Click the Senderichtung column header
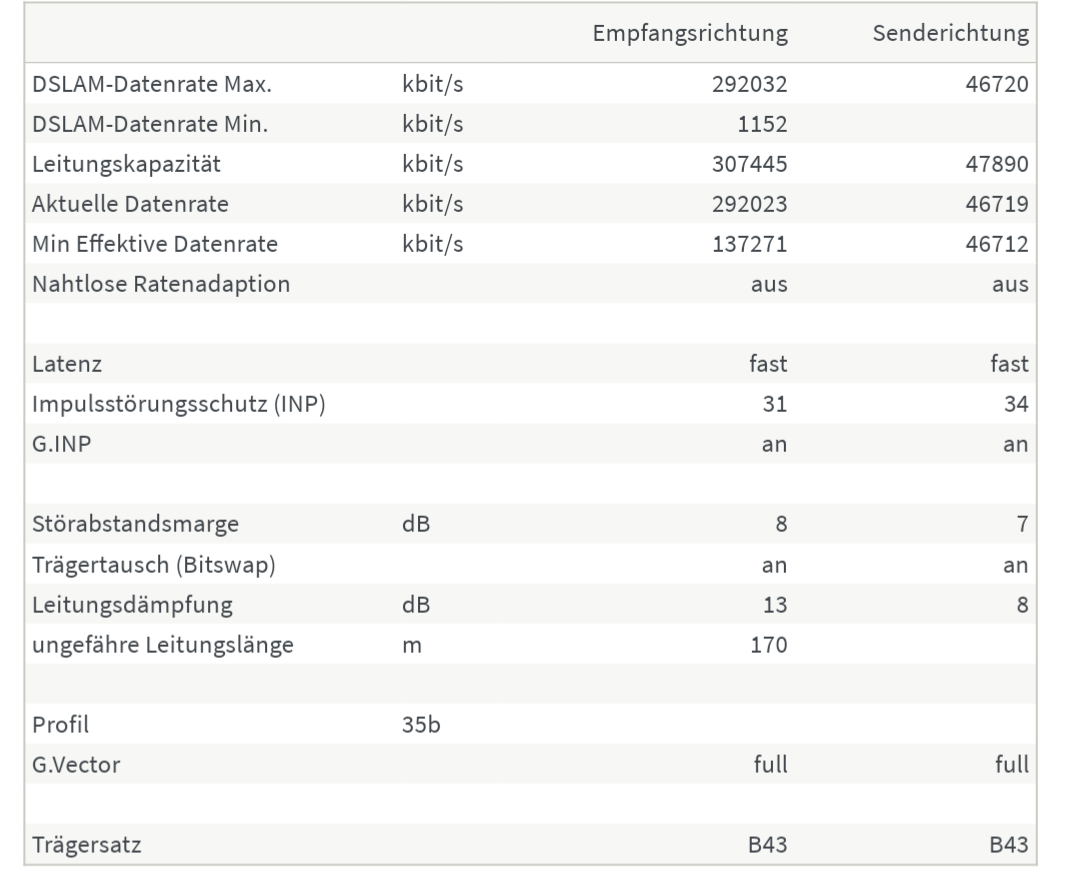 click(951, 33)
